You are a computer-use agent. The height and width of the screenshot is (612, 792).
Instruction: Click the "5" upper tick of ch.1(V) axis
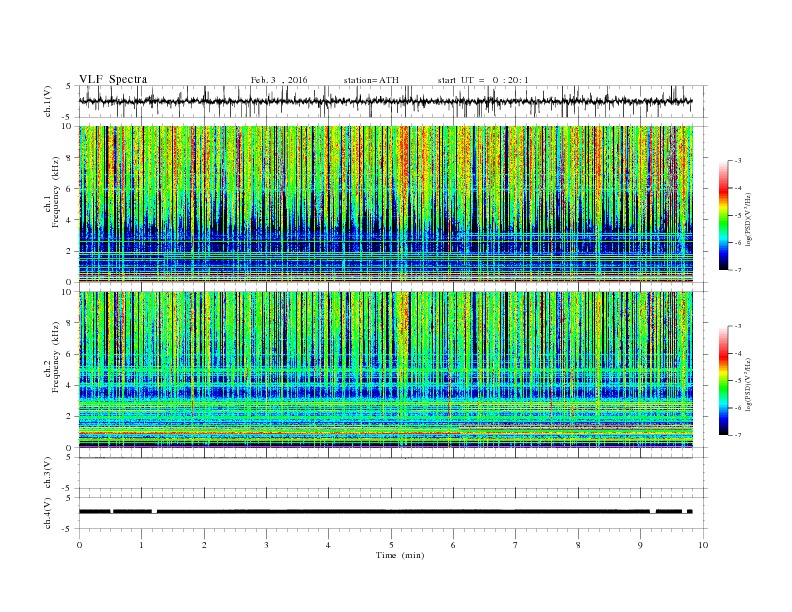[x=69, y=86]
